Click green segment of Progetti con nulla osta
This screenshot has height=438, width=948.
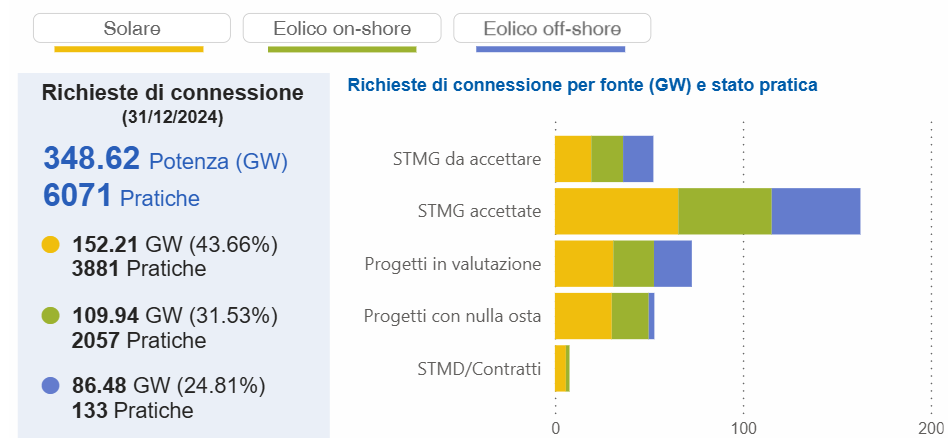point(630,316)
